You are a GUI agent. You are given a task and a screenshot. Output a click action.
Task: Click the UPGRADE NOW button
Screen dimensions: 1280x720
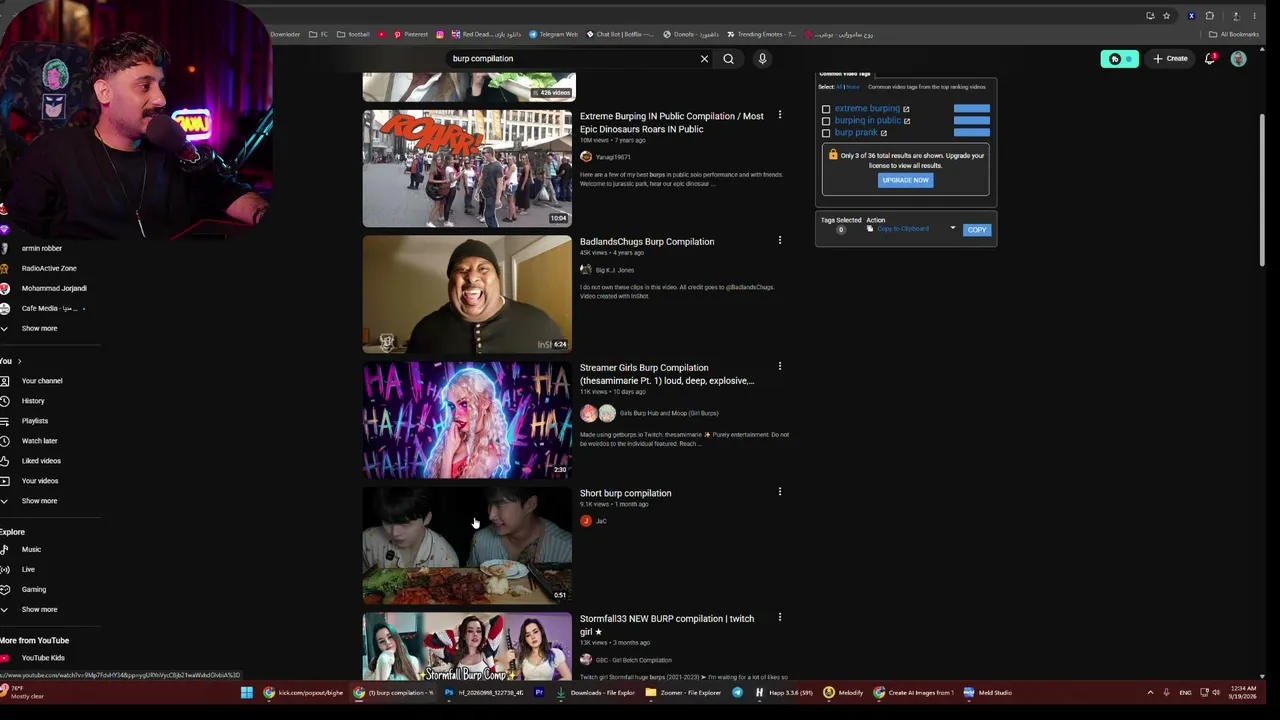905,180
